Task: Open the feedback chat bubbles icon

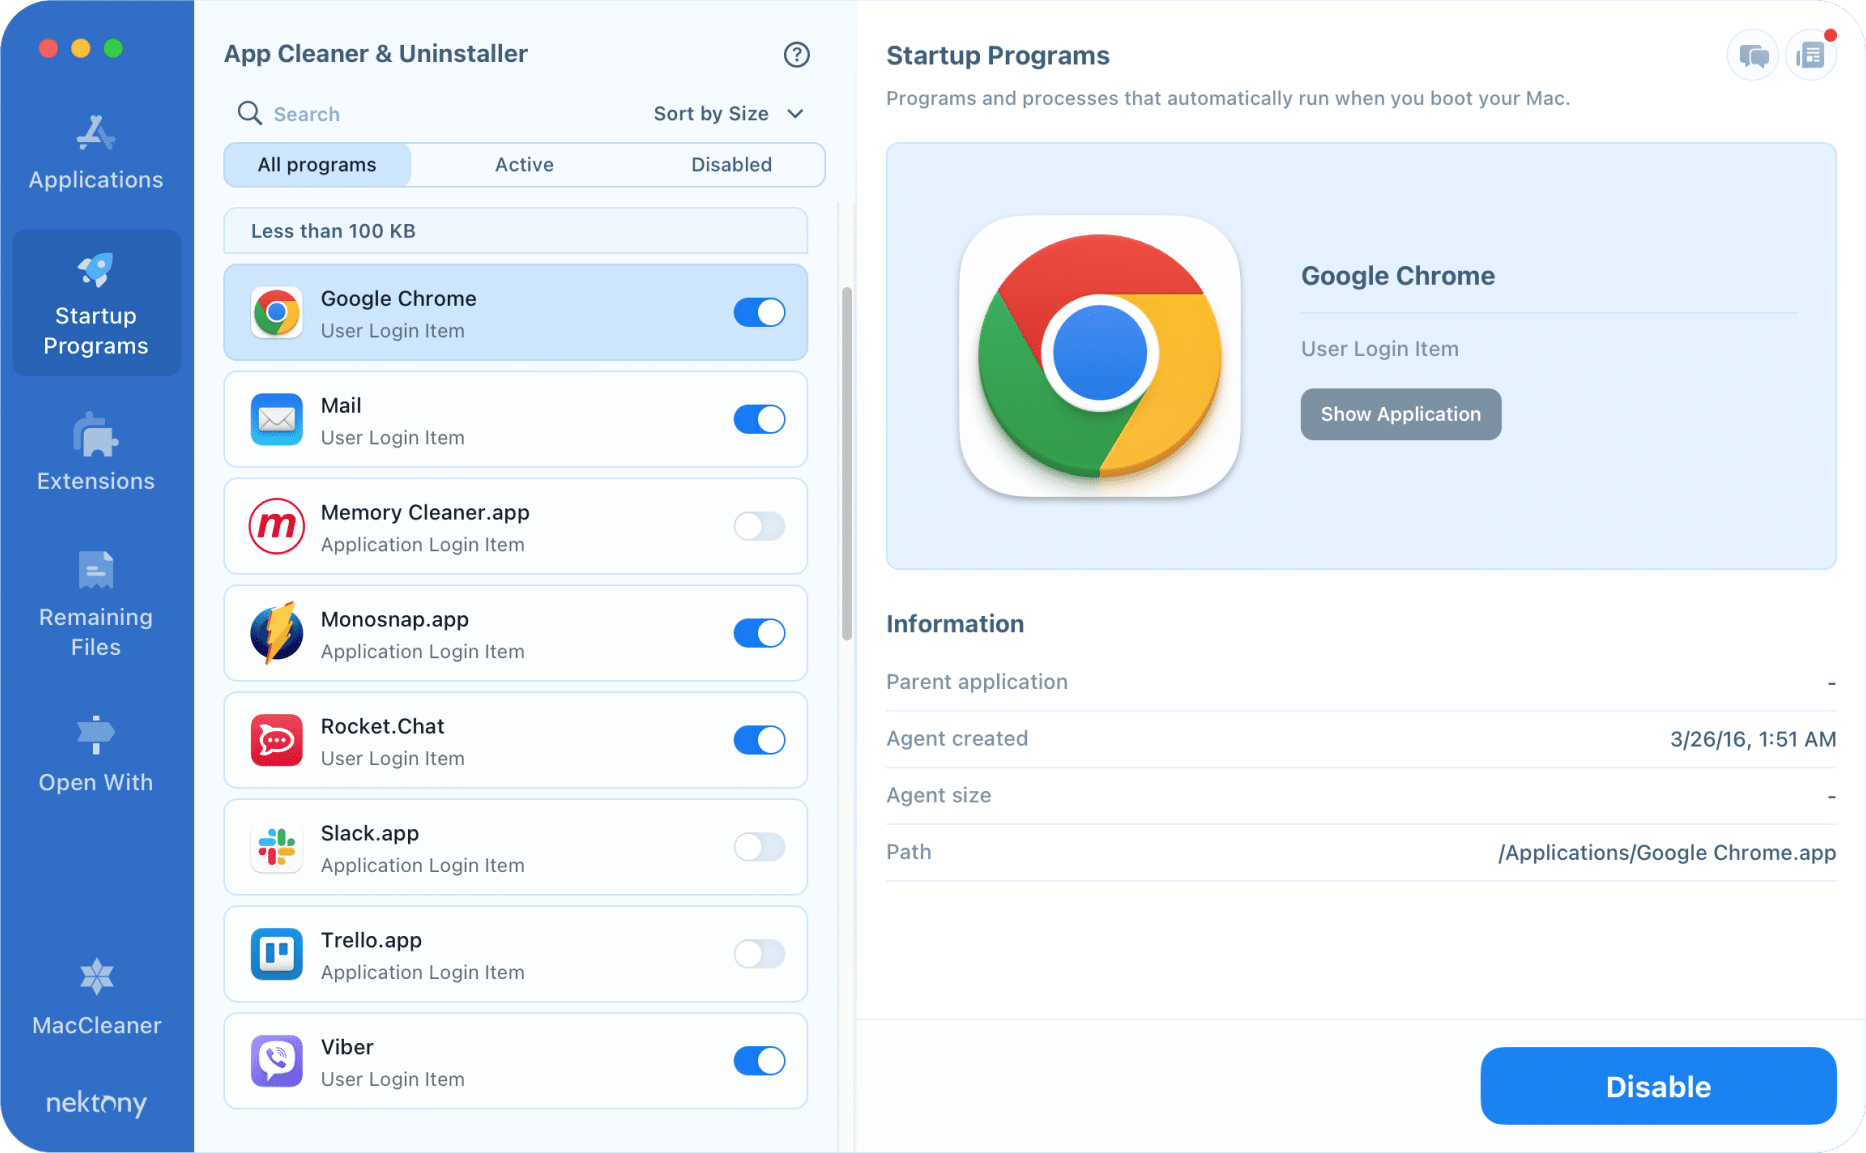Action: pyautogui.click(x=1753, y=55)
